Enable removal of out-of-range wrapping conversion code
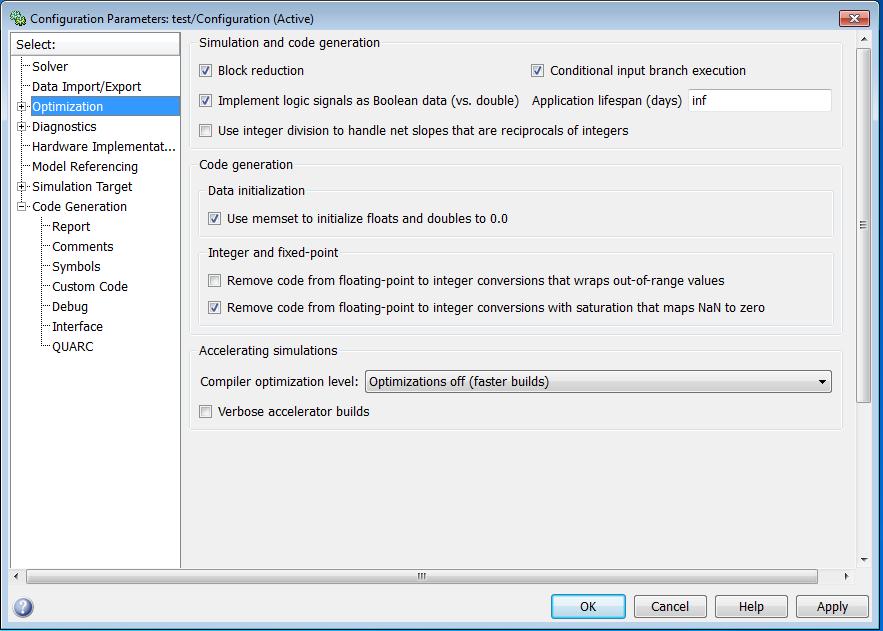The height and width of the screenshot is (631, 883). [213, 281]
